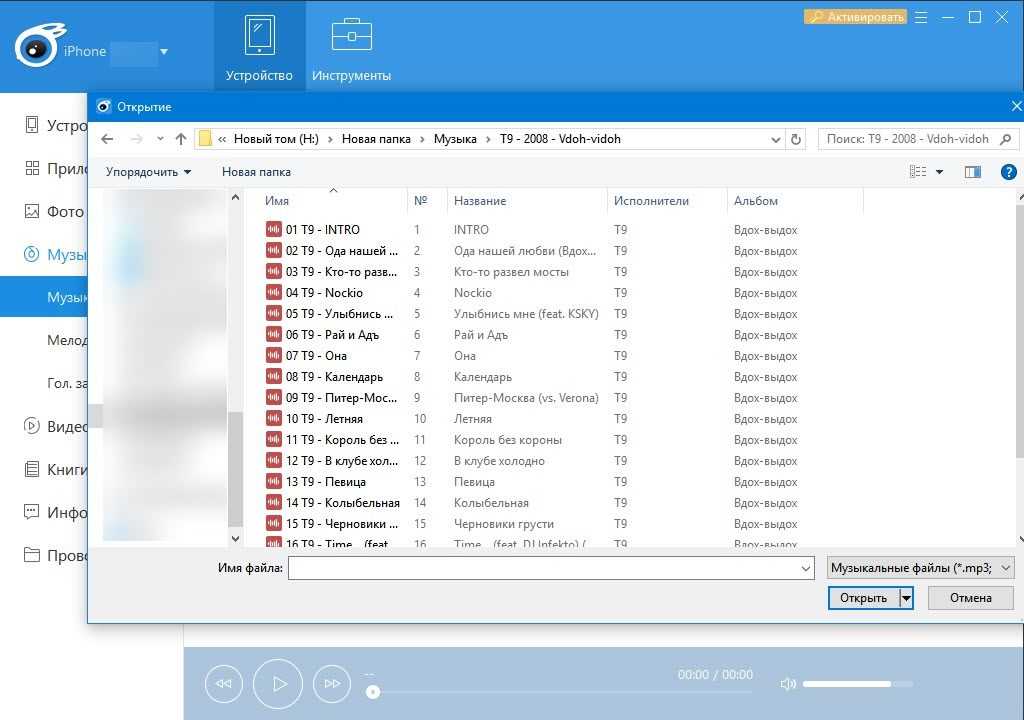Click the Имя файла input field
Screen dimensions: 1024x720
[550, 568]
